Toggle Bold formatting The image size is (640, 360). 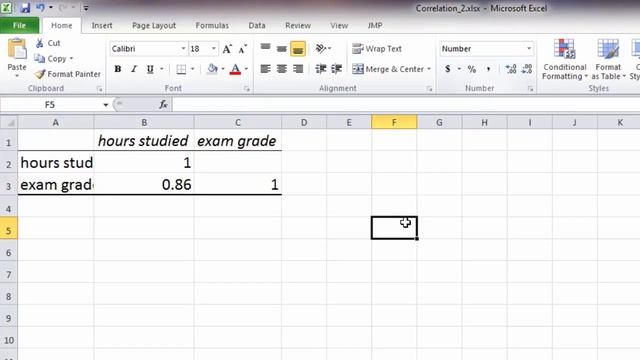click(118, 69)
